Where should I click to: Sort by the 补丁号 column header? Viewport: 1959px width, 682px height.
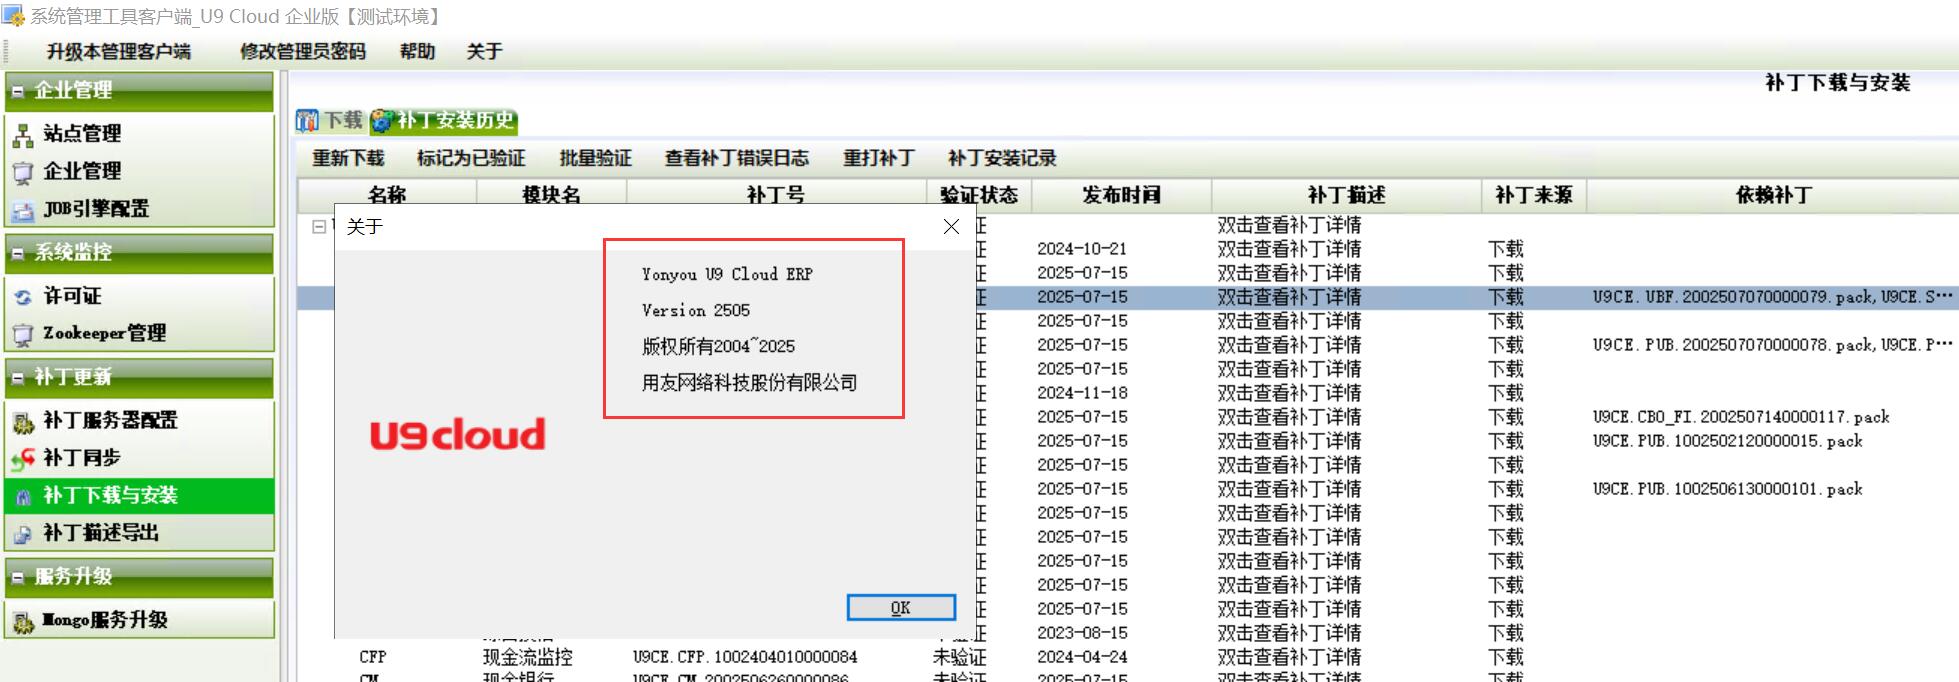pos(776,195)
